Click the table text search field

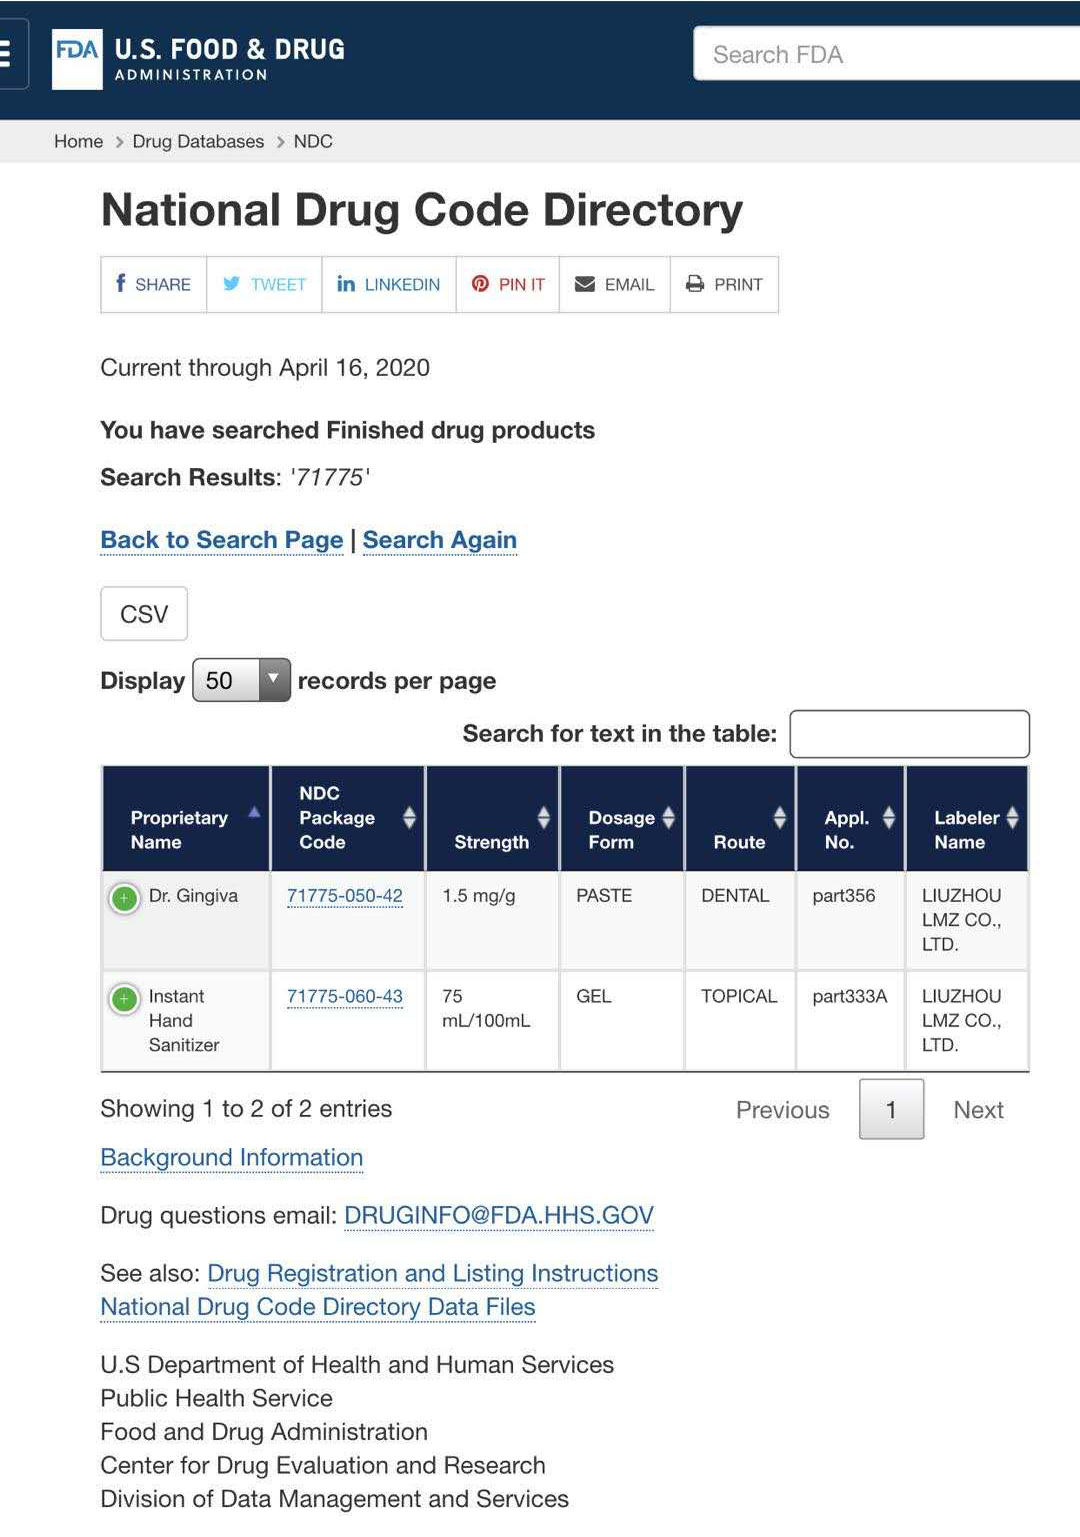tap(909, 734)
